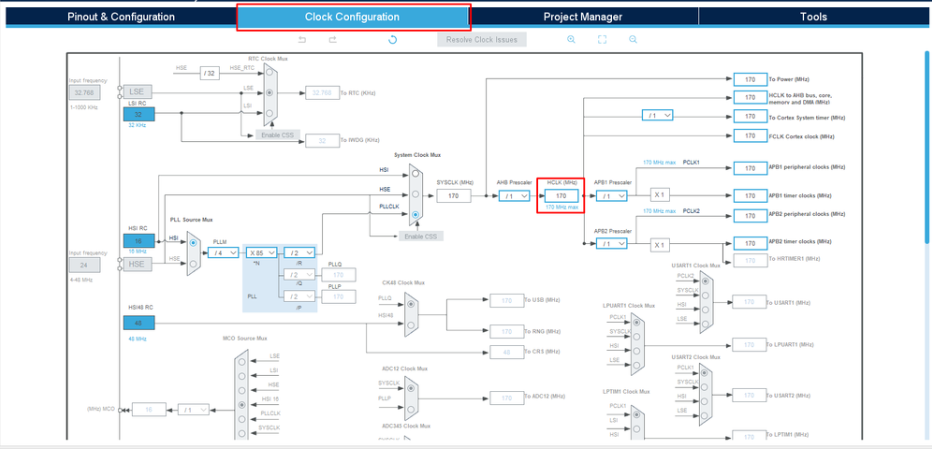
Task: Click the SYSCLK (MHz) value field
Action: tap(454, 196)
